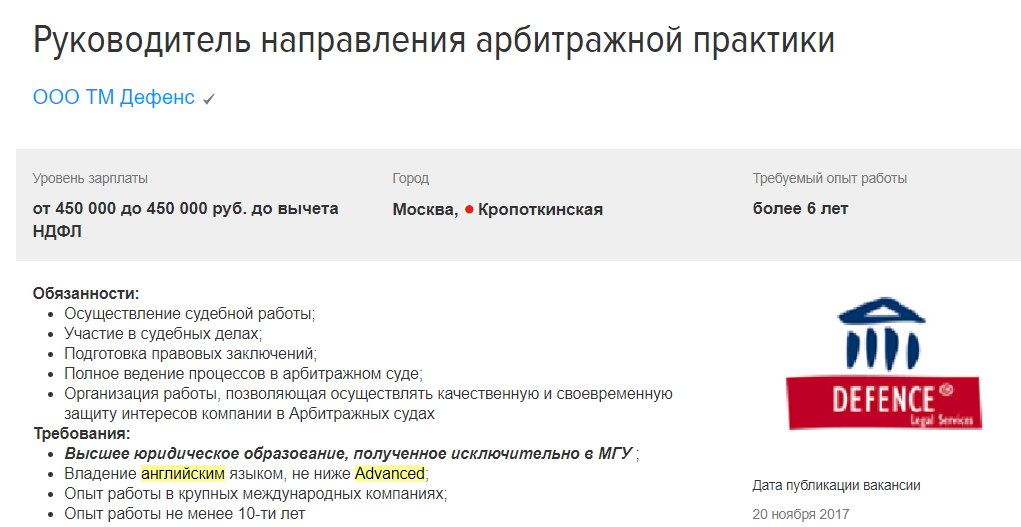Viewport: 1021px width, 527px height.
Task: Open the ООО ТМ Дефенс company link
Action: pos(113,98)
